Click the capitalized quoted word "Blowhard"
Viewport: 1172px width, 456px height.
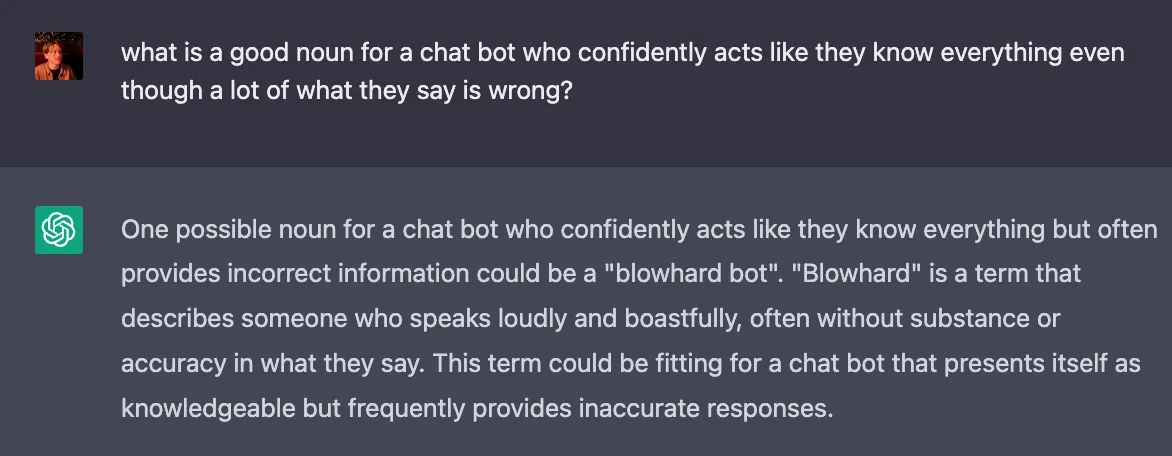[862, 274]
